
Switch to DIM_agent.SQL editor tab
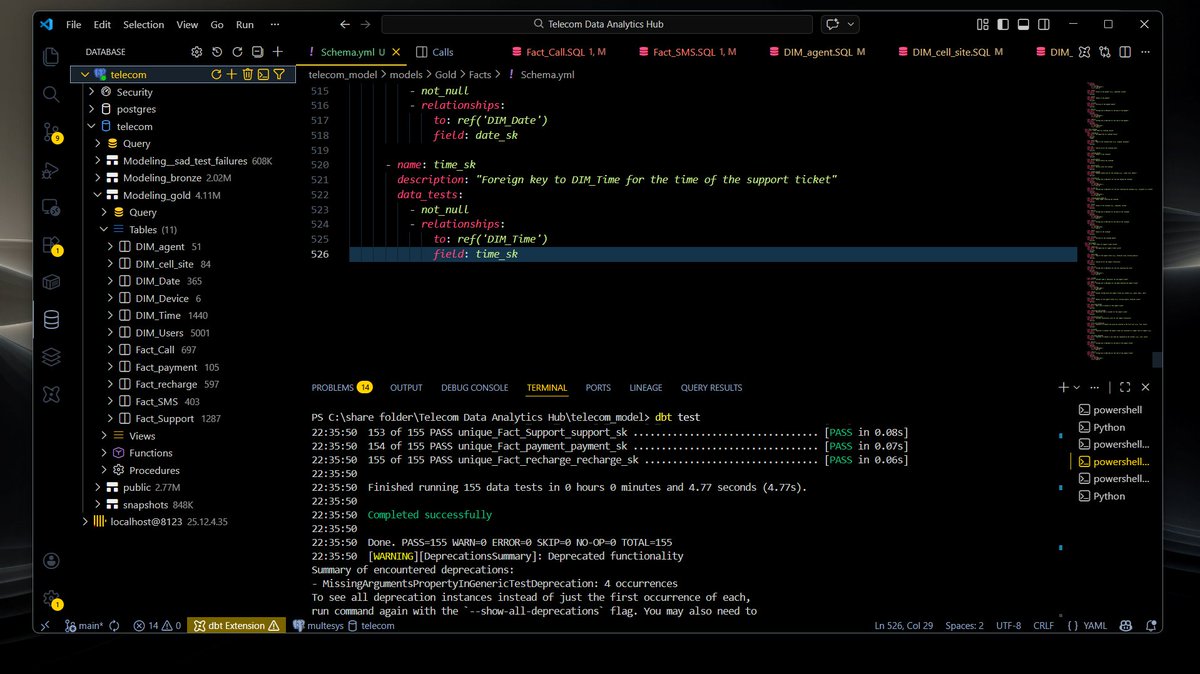[x=819, y=52]
